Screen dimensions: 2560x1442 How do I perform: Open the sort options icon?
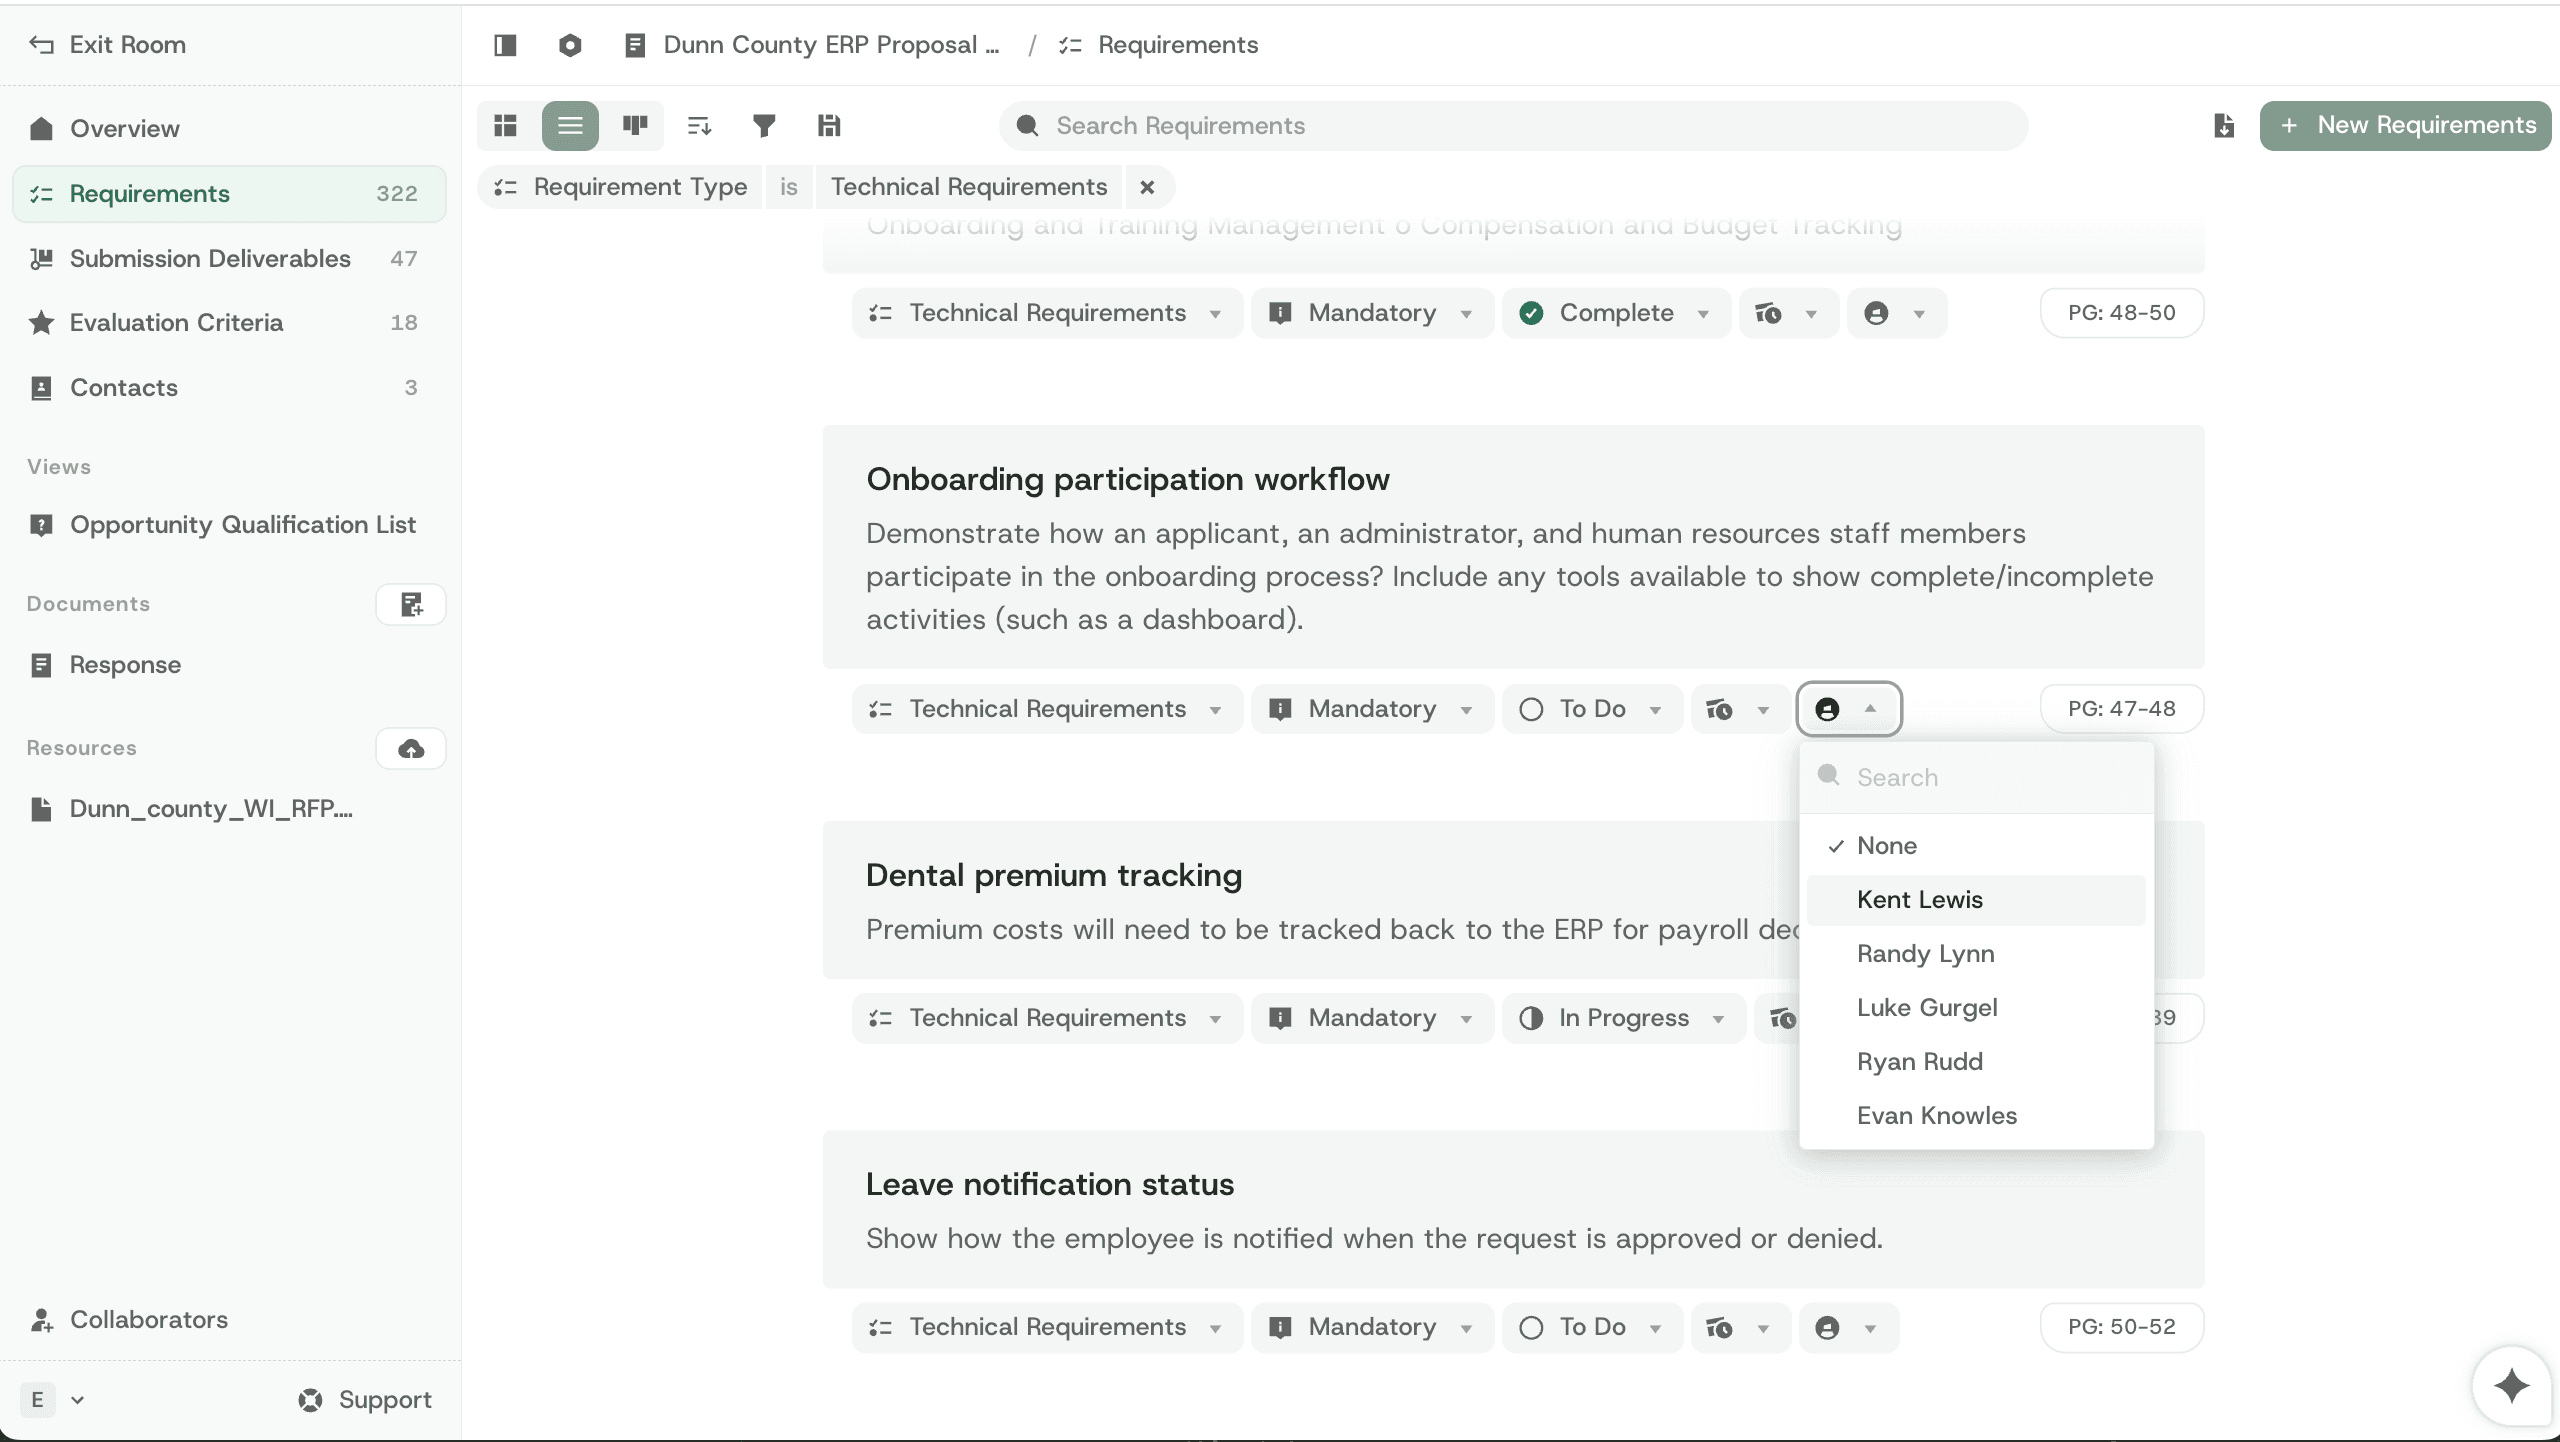click(x=698, y=125)
